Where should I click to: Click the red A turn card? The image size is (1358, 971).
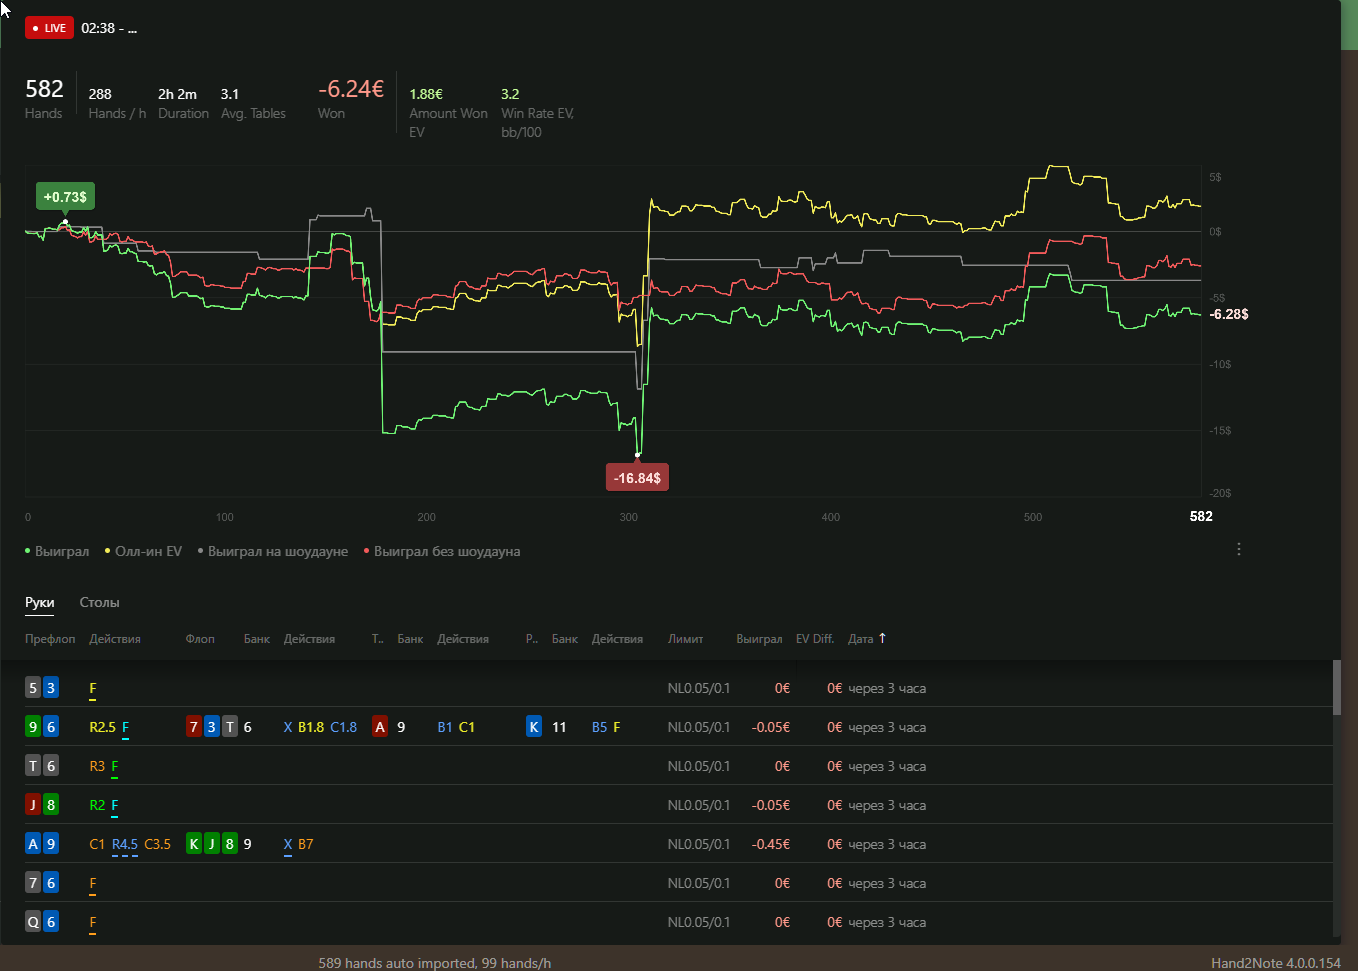click(x=380, y=727)
